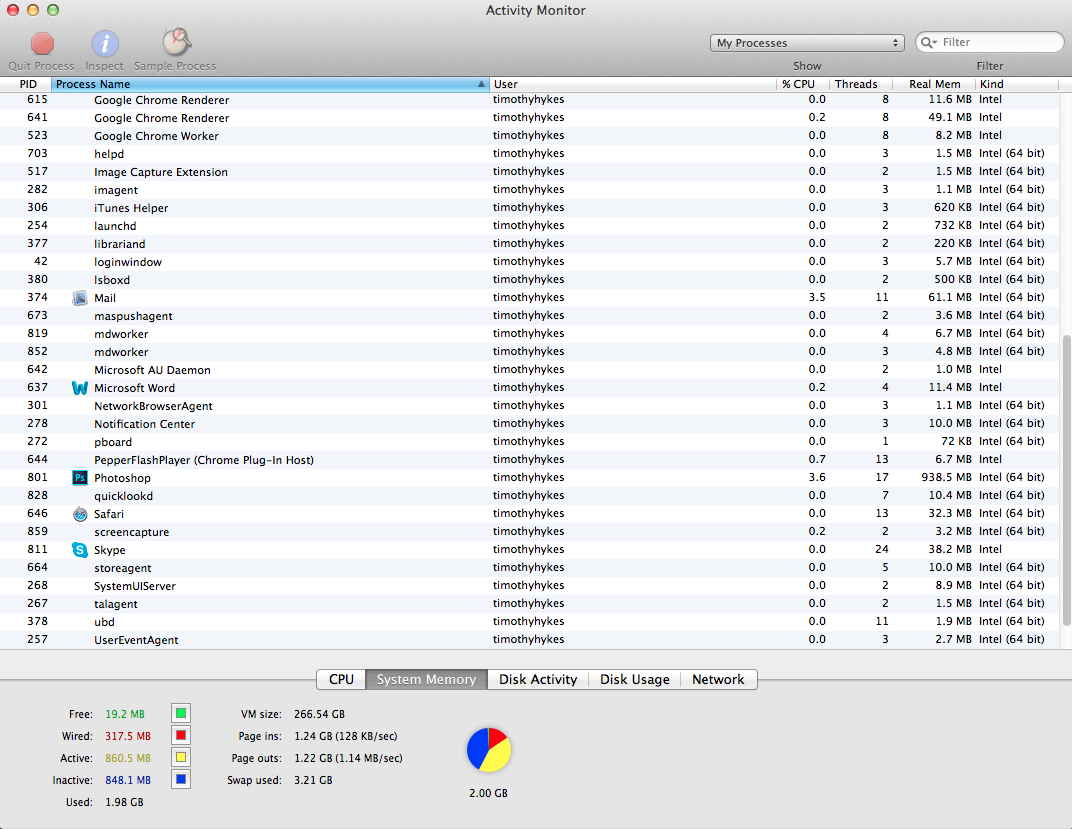1072x829 pixels.
Task: Select the Image Capture Extension row
Action: pos(530,172)
